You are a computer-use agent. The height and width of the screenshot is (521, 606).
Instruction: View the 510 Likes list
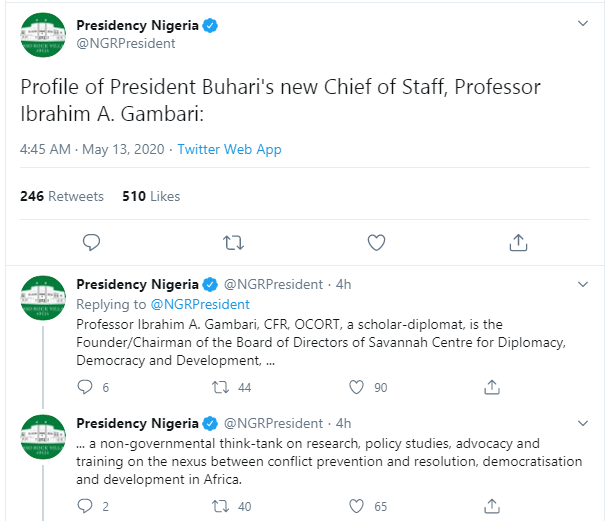pos(151,196)
